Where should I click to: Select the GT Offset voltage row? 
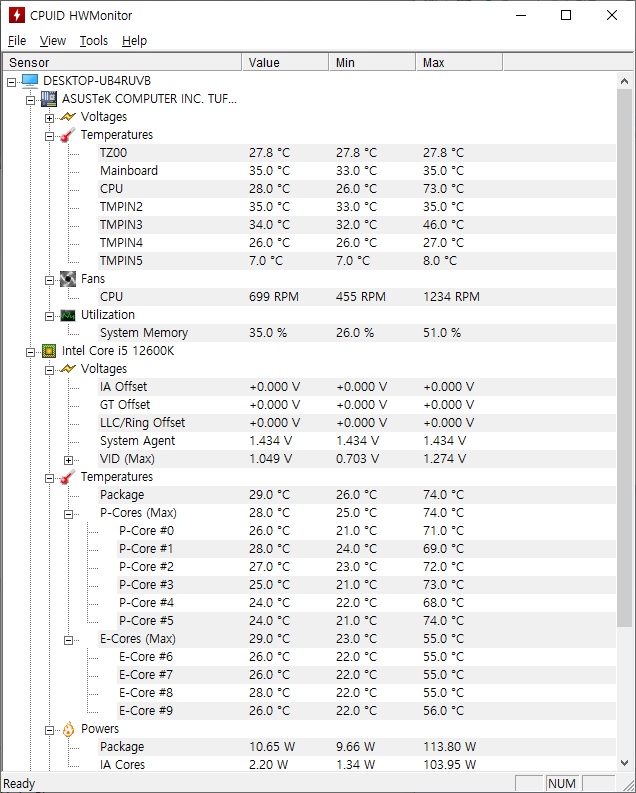coord(356,405)
